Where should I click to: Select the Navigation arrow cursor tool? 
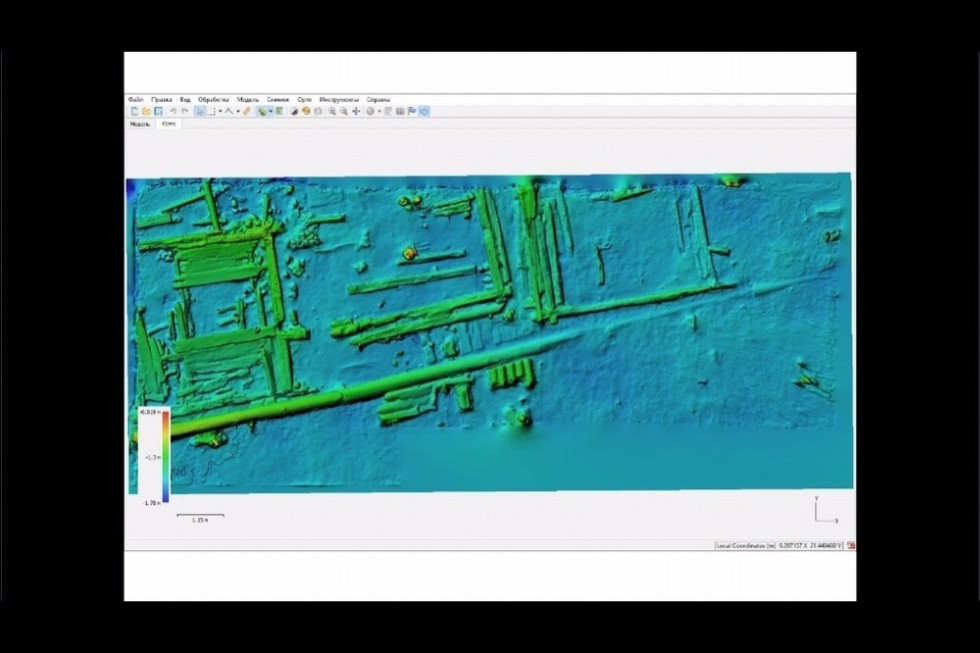200,111
